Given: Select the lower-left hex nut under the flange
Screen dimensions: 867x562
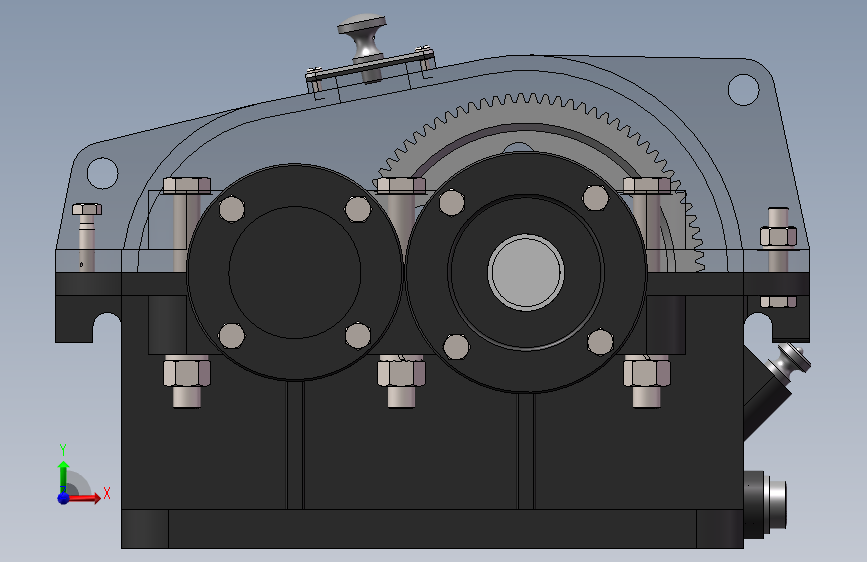Looking at the screenshot, I should 187,372.
